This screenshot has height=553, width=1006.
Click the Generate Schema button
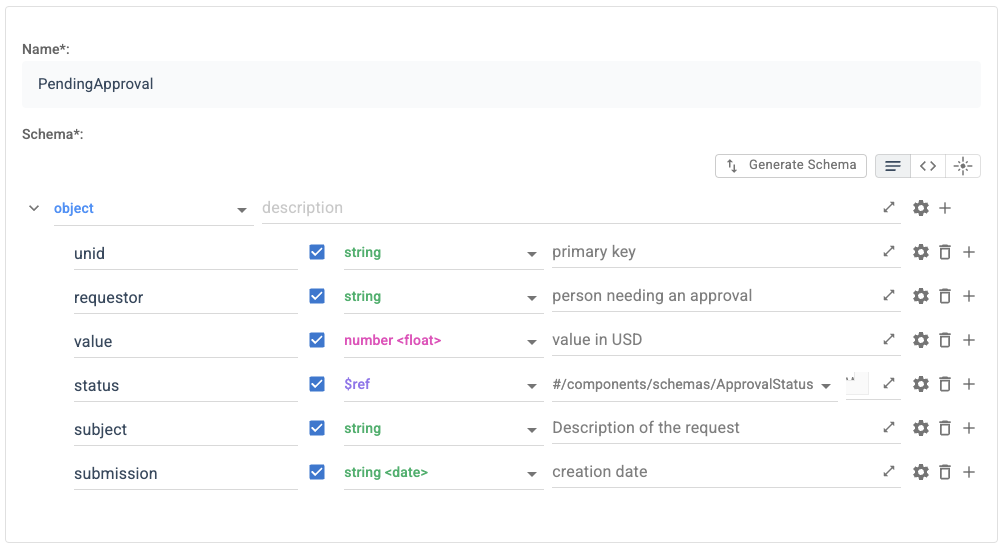791,166
